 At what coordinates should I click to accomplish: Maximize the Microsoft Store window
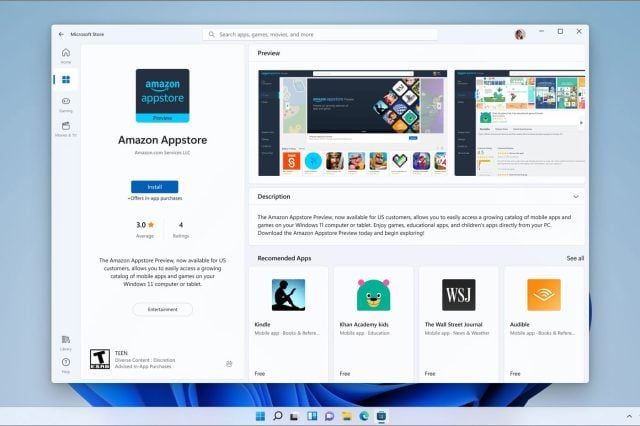point(560,31)
